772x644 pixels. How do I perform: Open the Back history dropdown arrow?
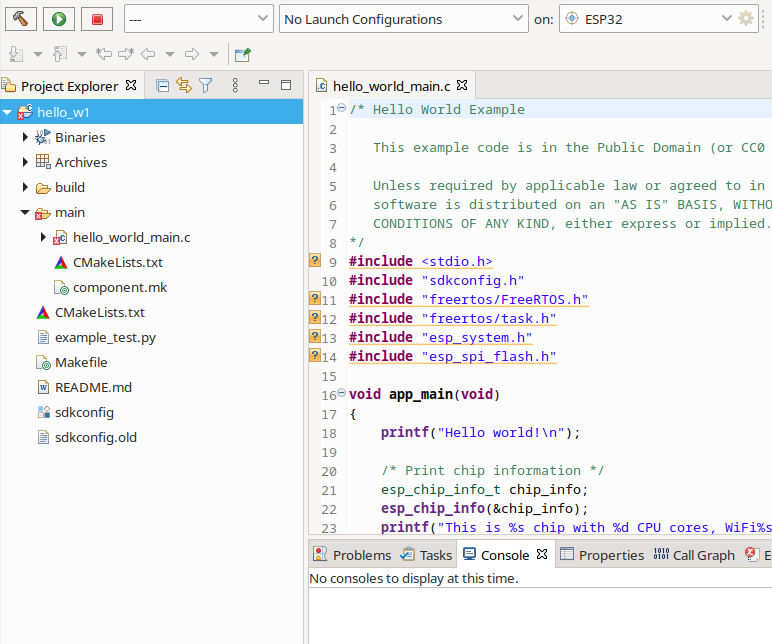pos(170,54)
